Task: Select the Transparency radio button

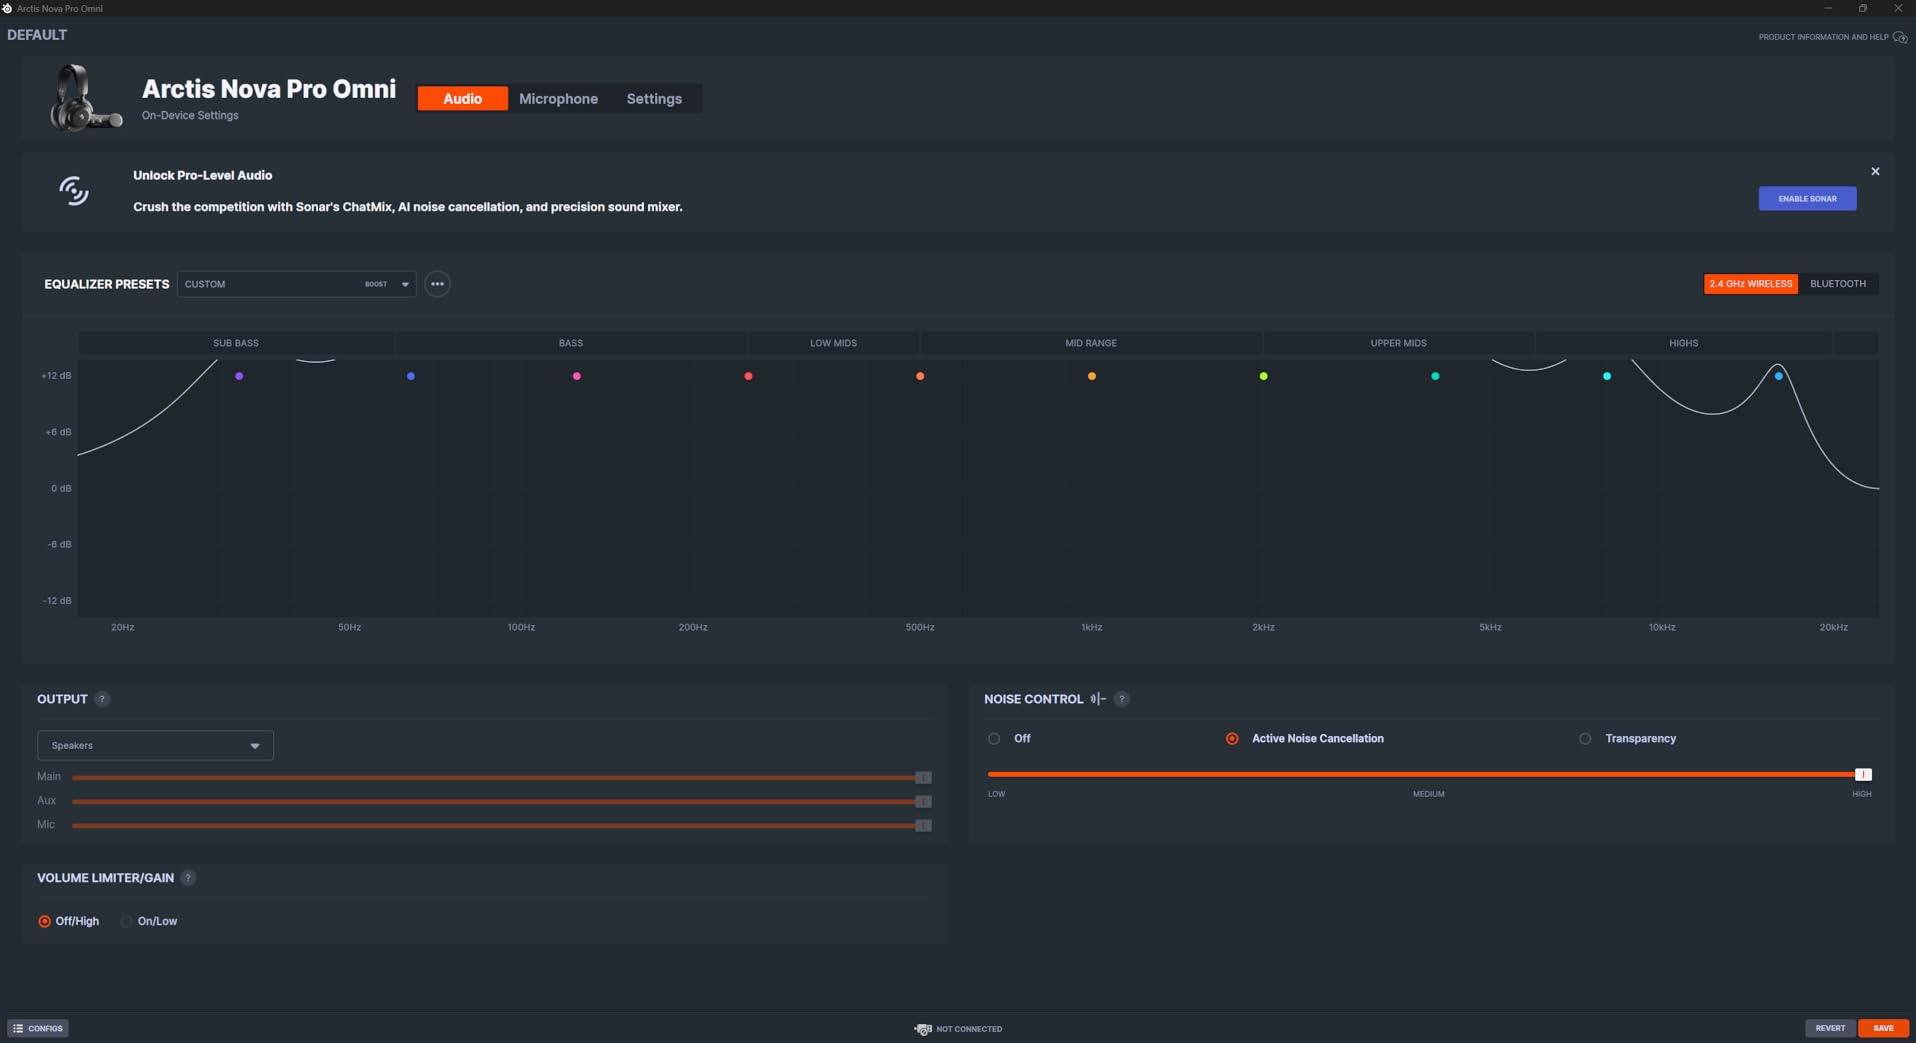Action: click(x=1585, y=739)
